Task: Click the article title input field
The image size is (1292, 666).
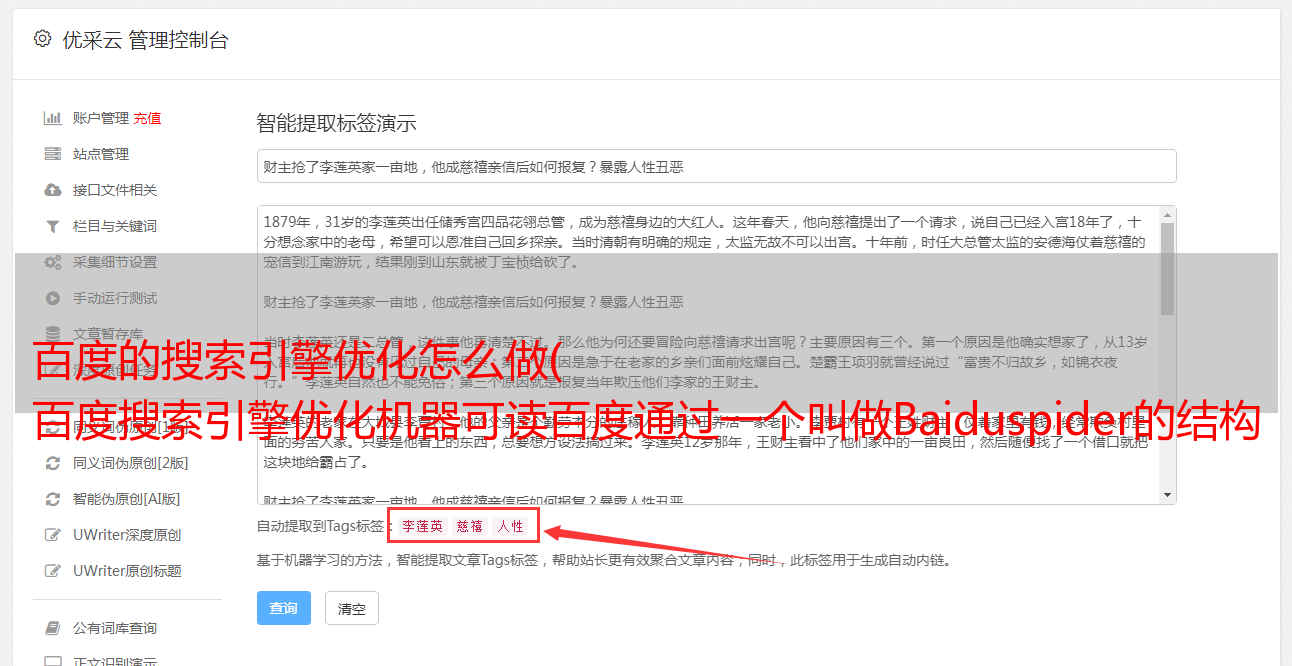Action: pos(716,166)
